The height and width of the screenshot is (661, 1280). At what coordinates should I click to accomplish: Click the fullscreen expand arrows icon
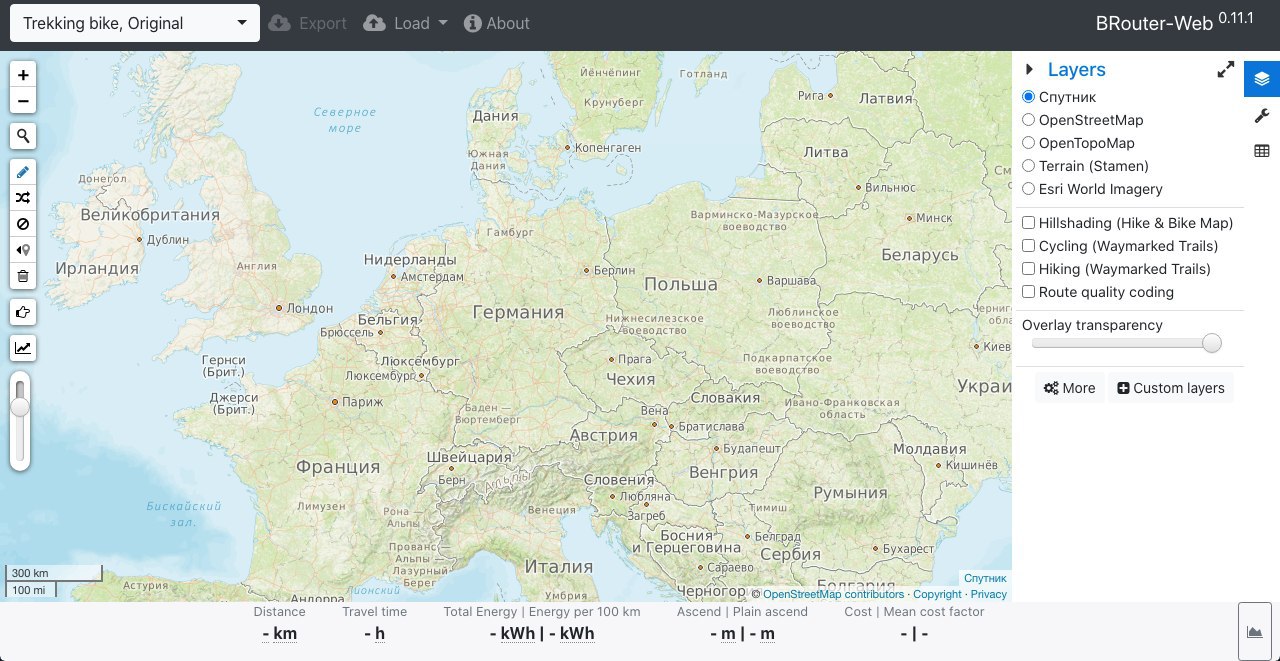(1225, 70)
